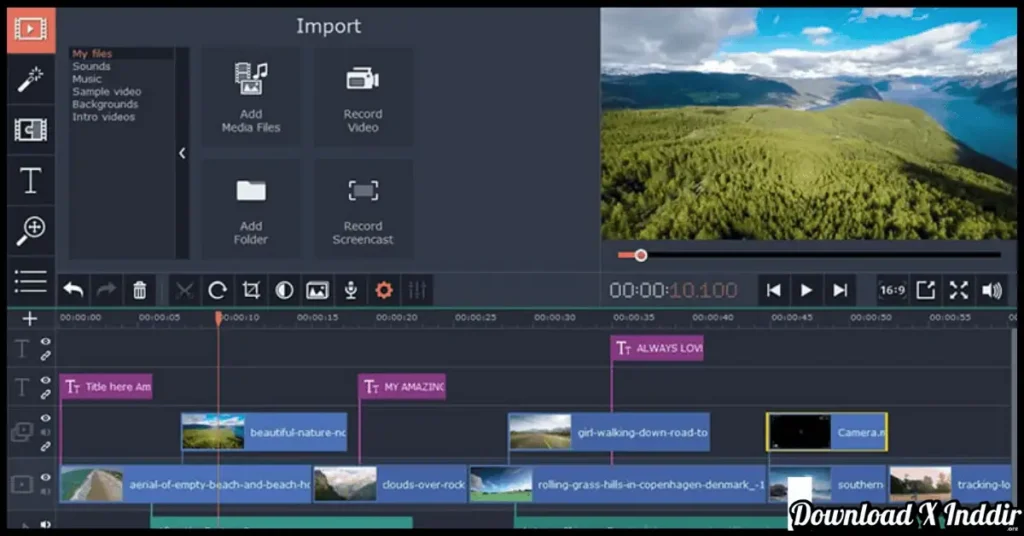Click Record Video
This screenshot has height=536, width=1024.
[363, 97]
